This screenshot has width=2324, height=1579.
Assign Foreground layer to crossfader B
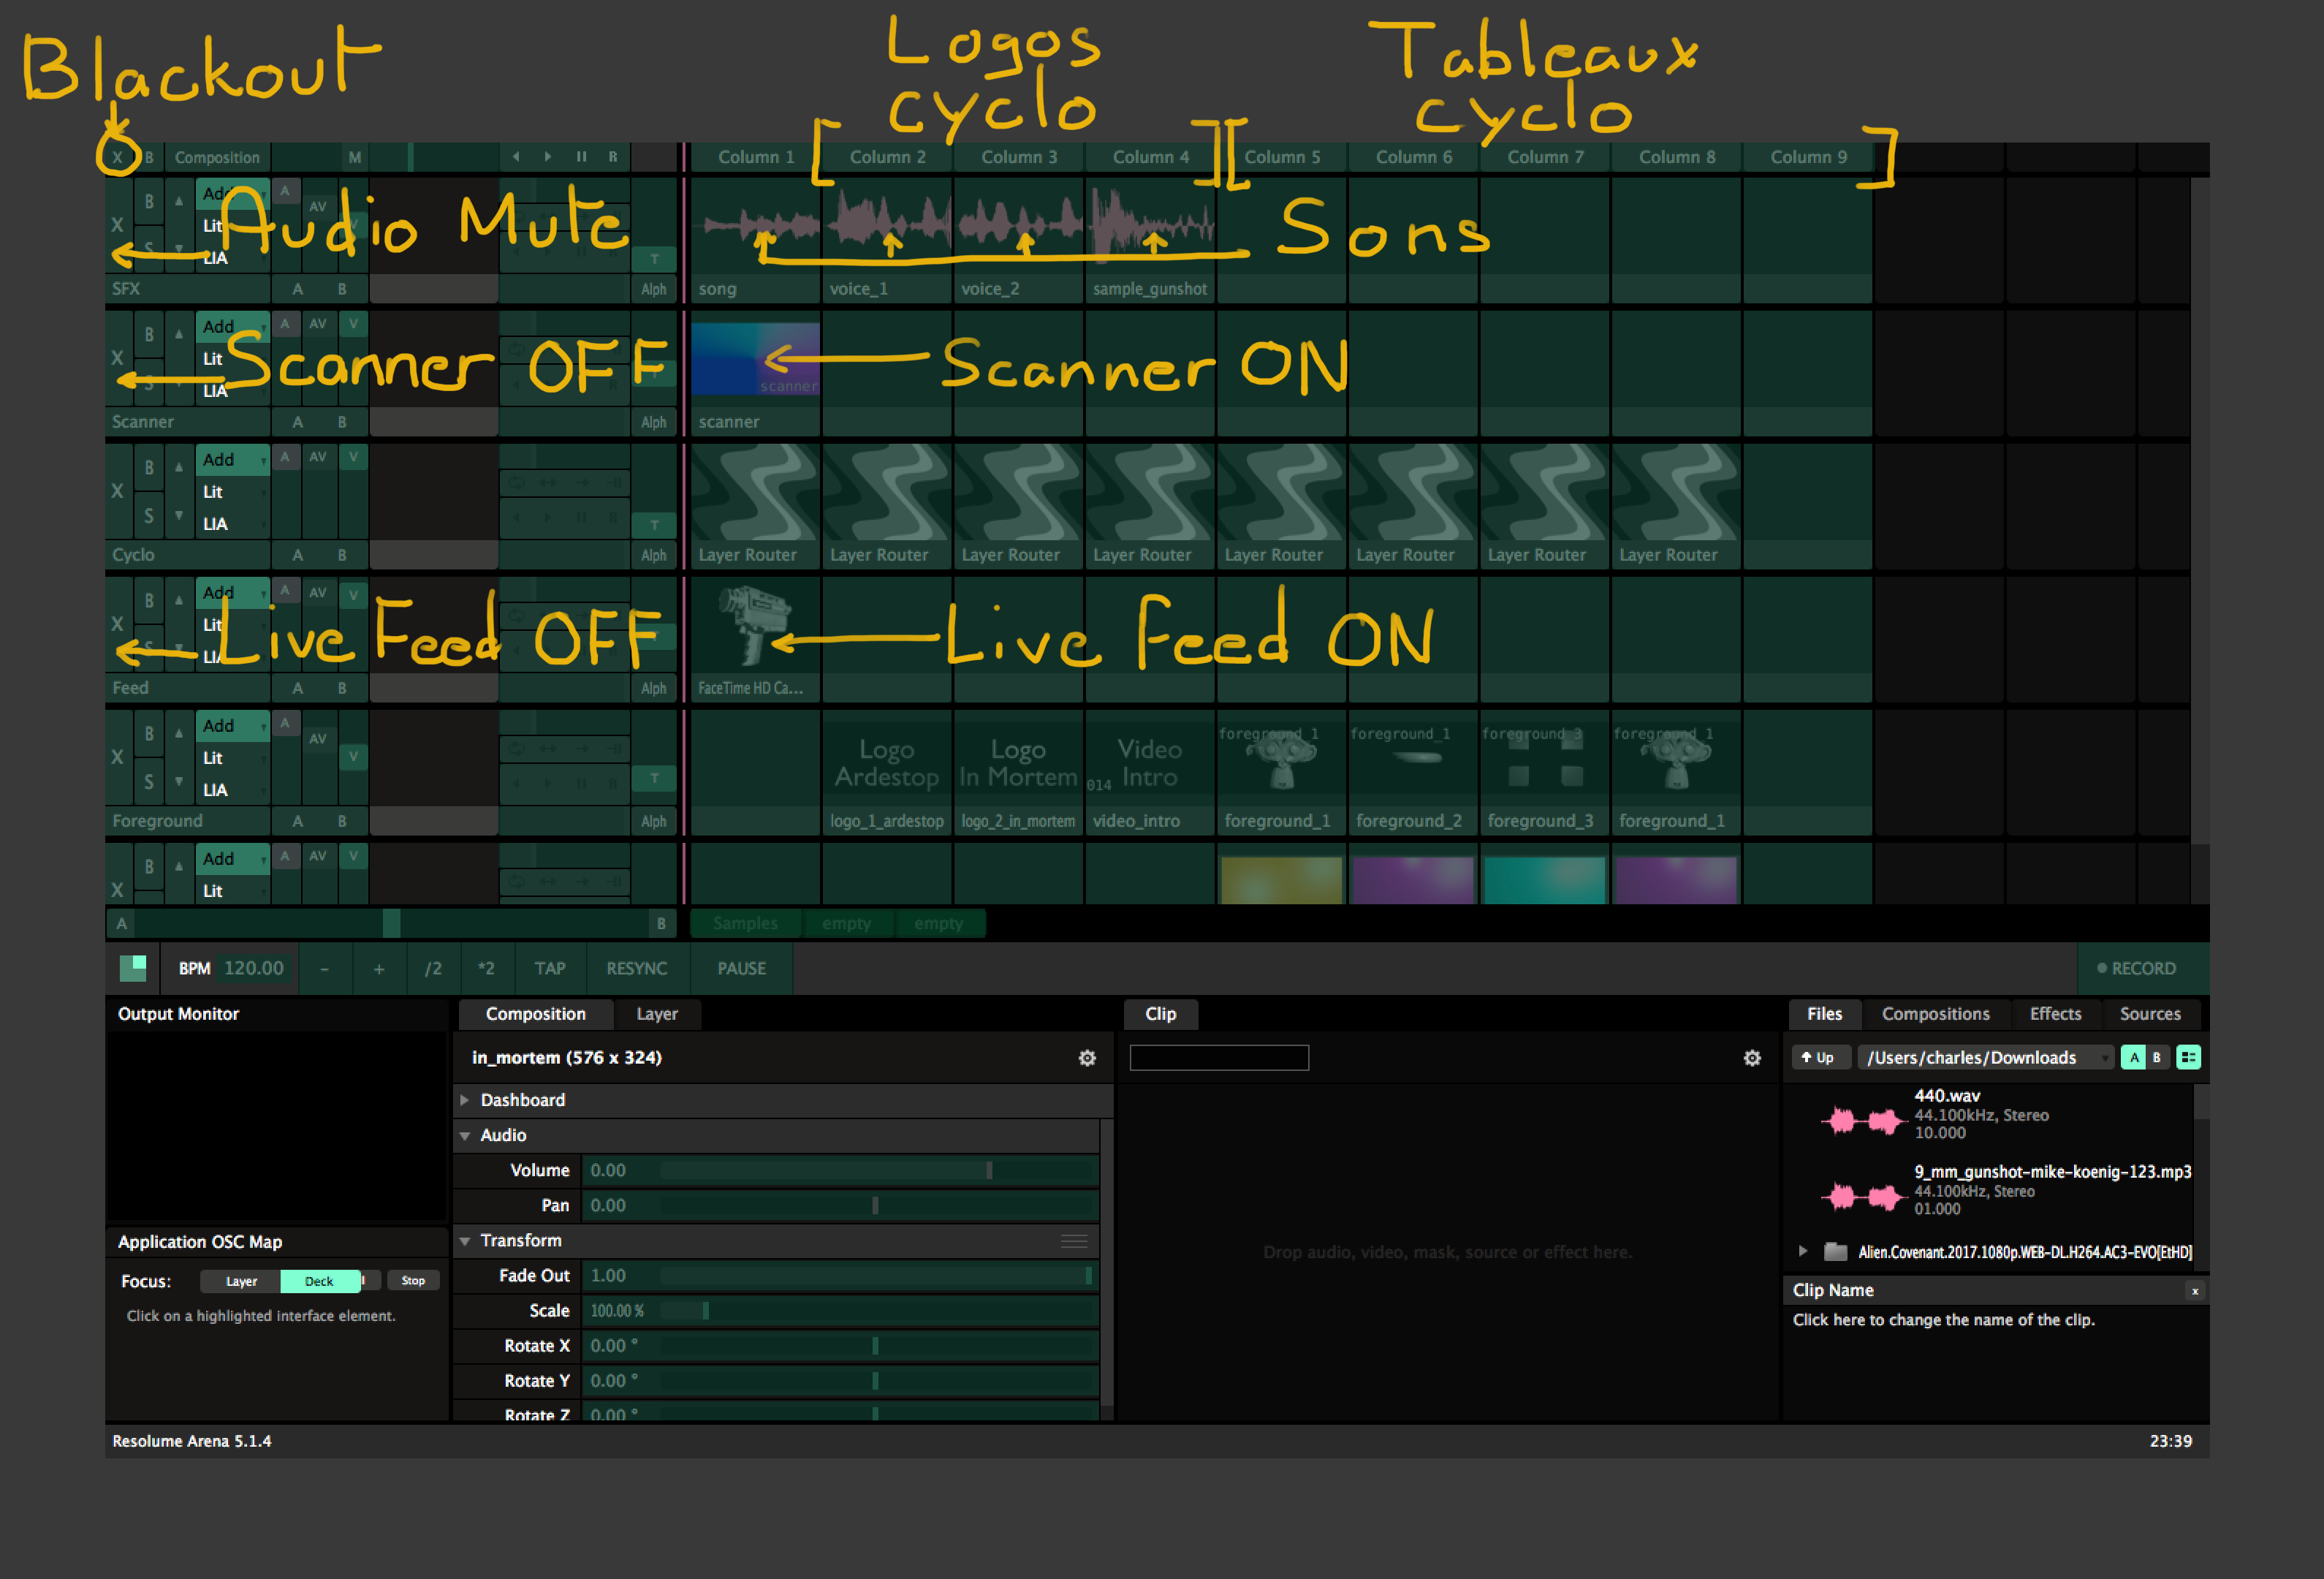click(342, 821)
